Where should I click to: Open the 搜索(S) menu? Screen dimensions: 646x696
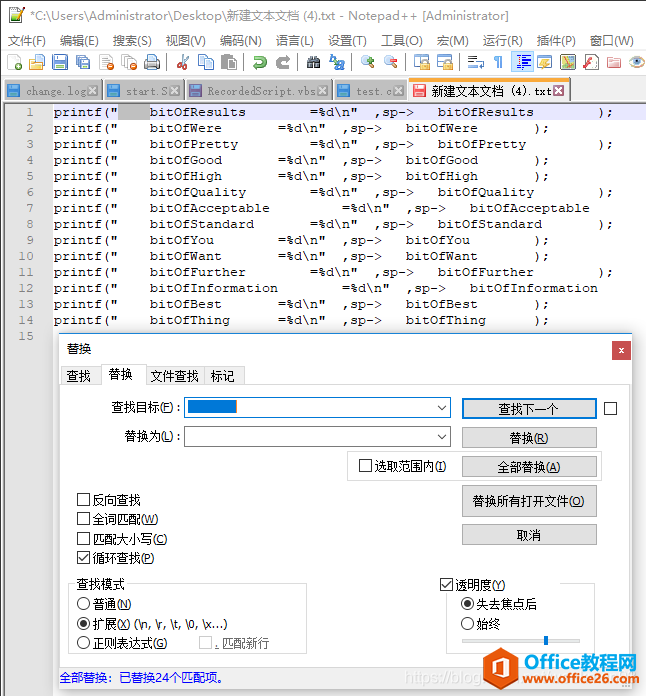132,41
